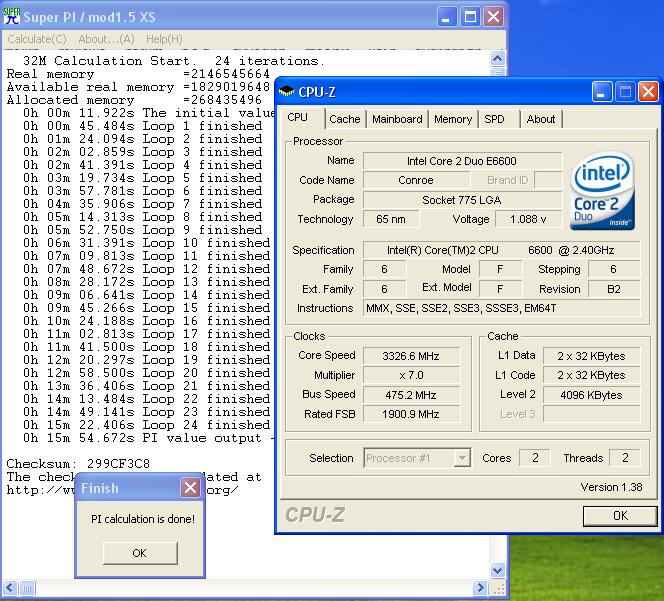664x601 pixels.
Task: Click the Checksum: 299CF3C8 line
Action: tap(78, 463)
